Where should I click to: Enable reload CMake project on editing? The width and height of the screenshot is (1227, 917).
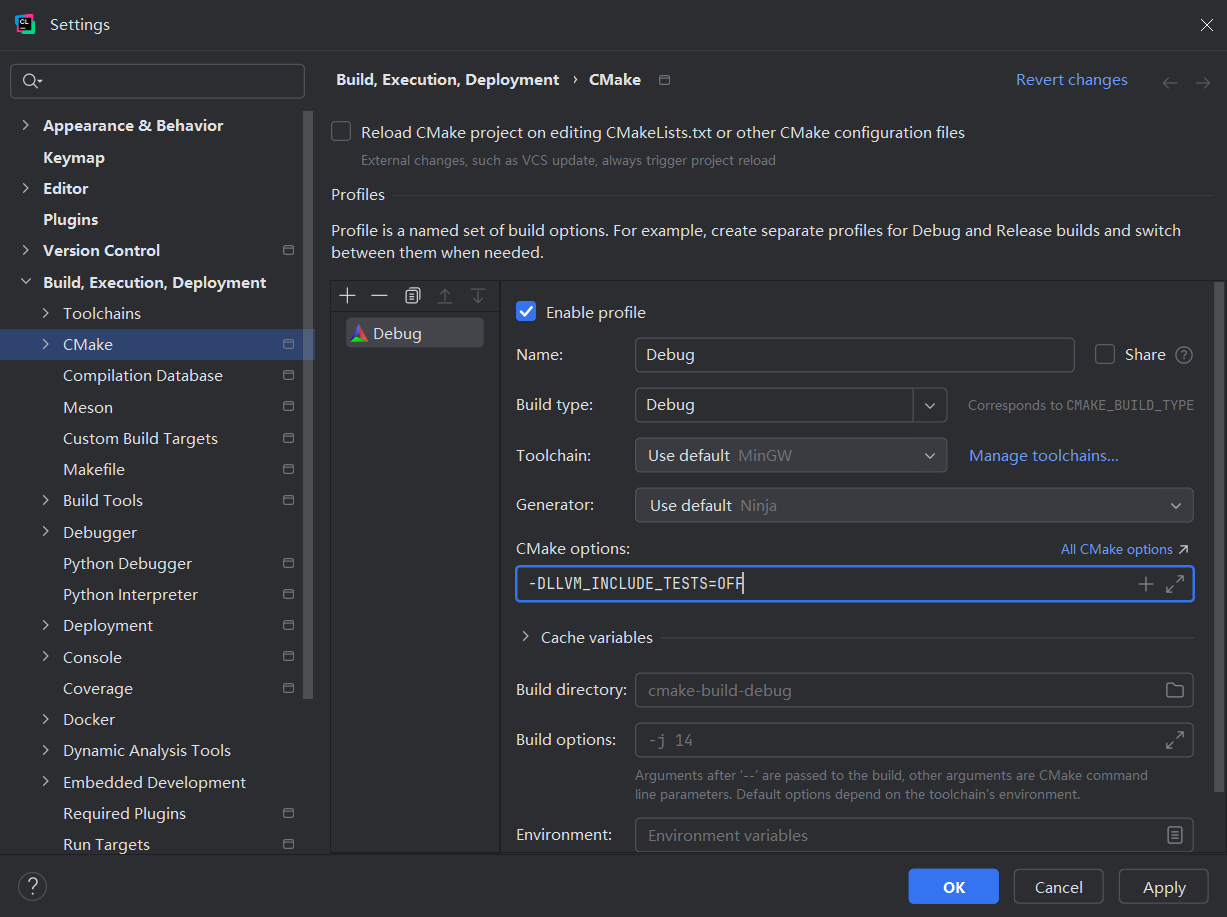tap(342, 132)
